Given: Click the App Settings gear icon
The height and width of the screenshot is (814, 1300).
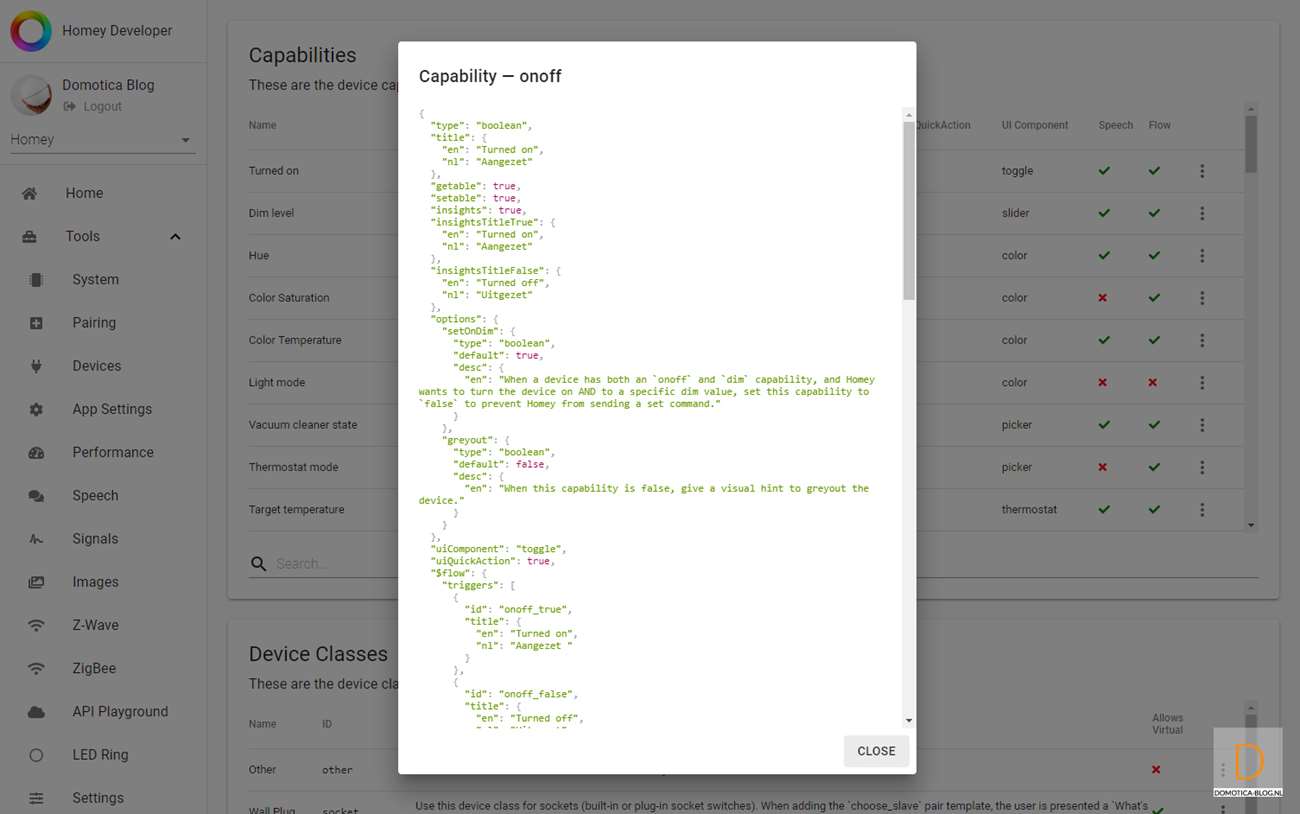Looking at the screenshot, I should point(36,410).
